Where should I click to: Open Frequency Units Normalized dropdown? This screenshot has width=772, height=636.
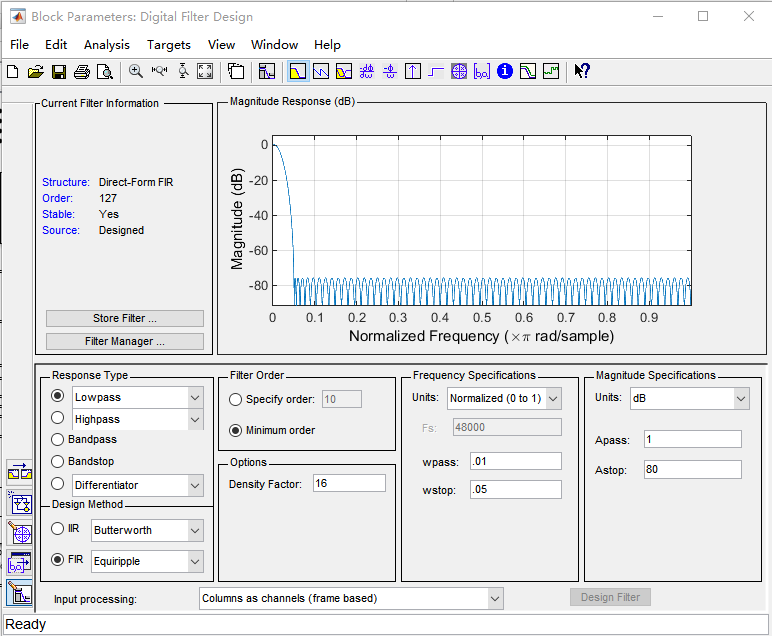[x=505, y=398]
